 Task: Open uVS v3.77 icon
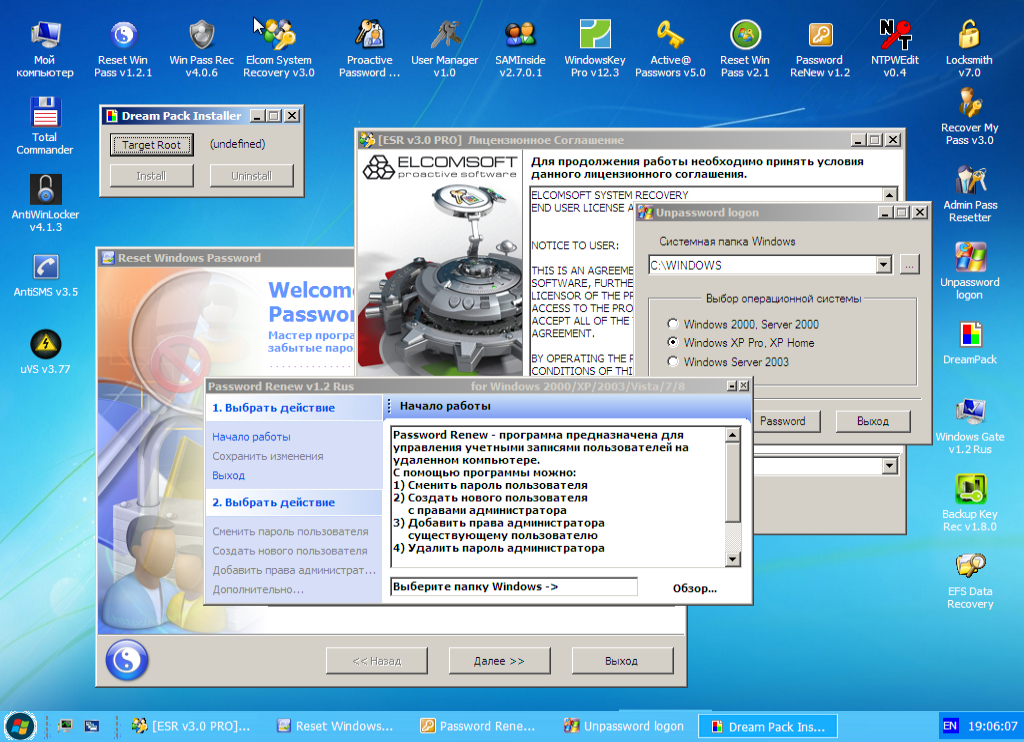click(x=45, y=352)
